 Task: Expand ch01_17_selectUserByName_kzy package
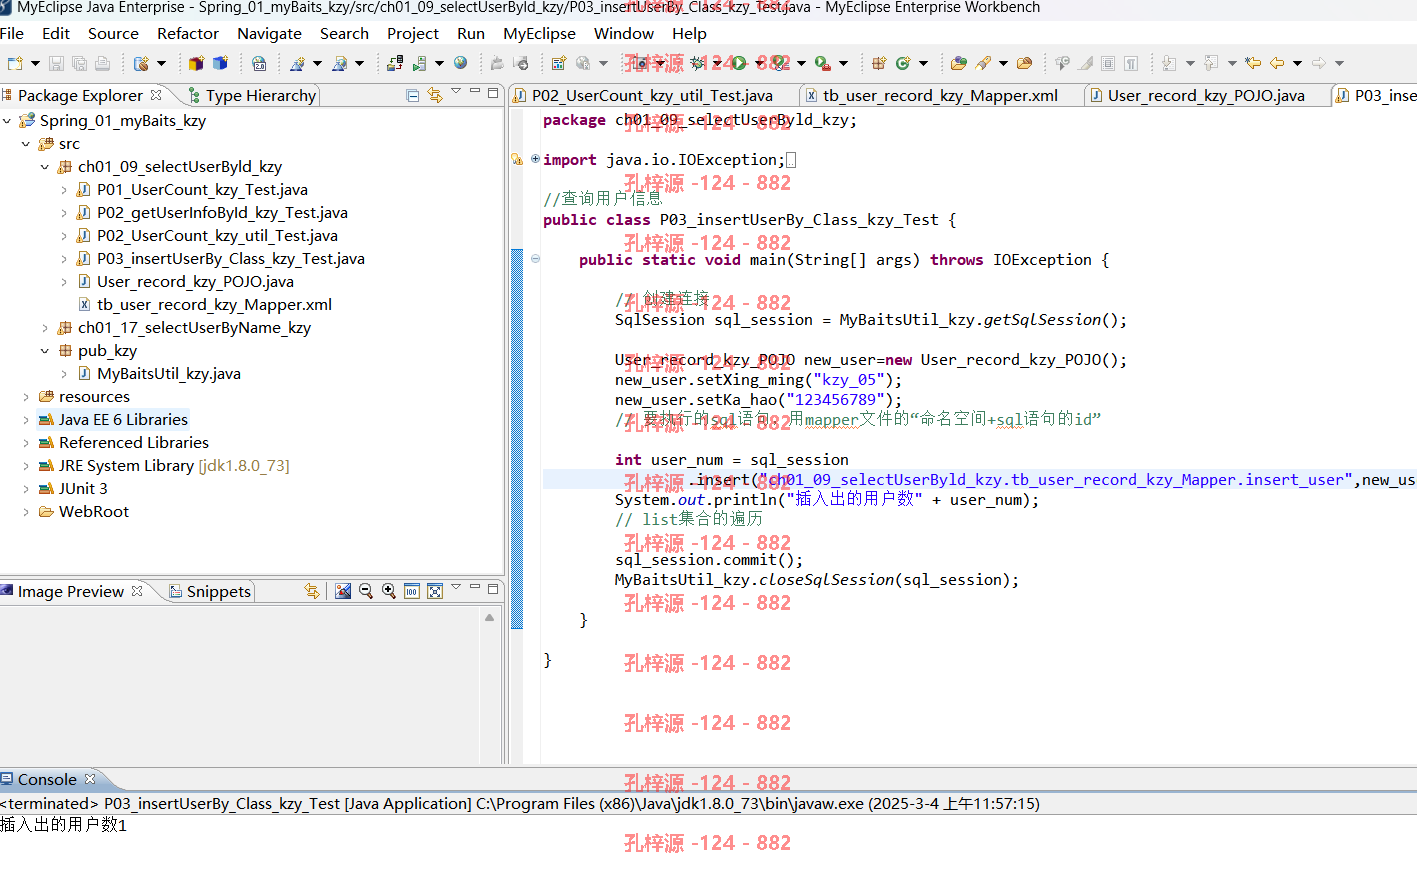click(45, 327)
